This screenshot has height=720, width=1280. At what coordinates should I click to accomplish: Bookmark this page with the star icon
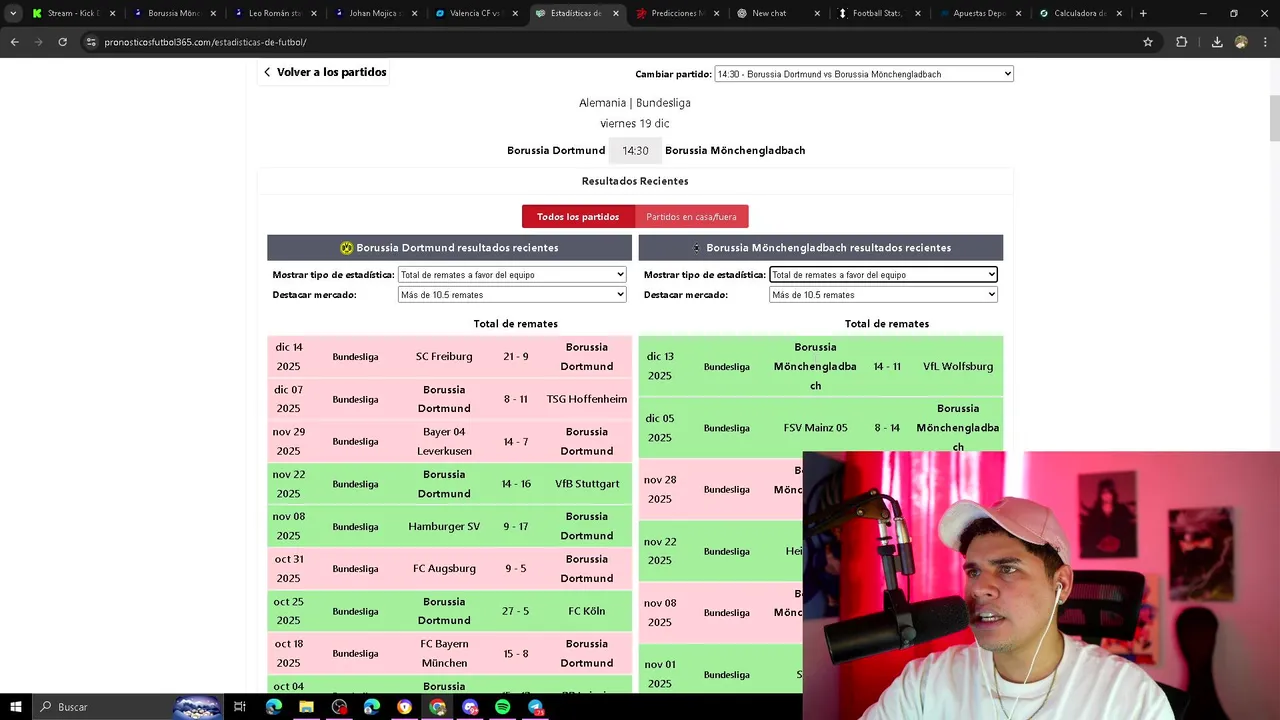coord(1148,42)
